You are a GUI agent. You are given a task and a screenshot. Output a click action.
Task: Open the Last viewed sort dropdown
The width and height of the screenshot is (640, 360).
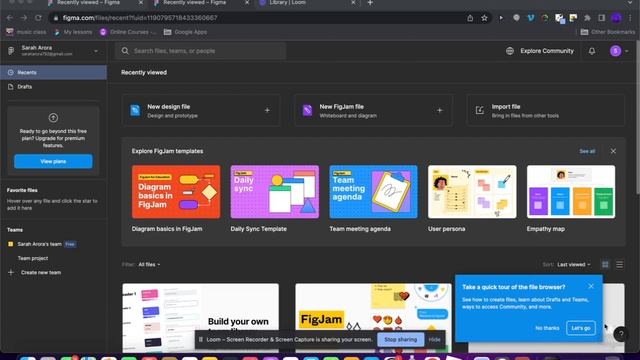[x=573, y=264]
